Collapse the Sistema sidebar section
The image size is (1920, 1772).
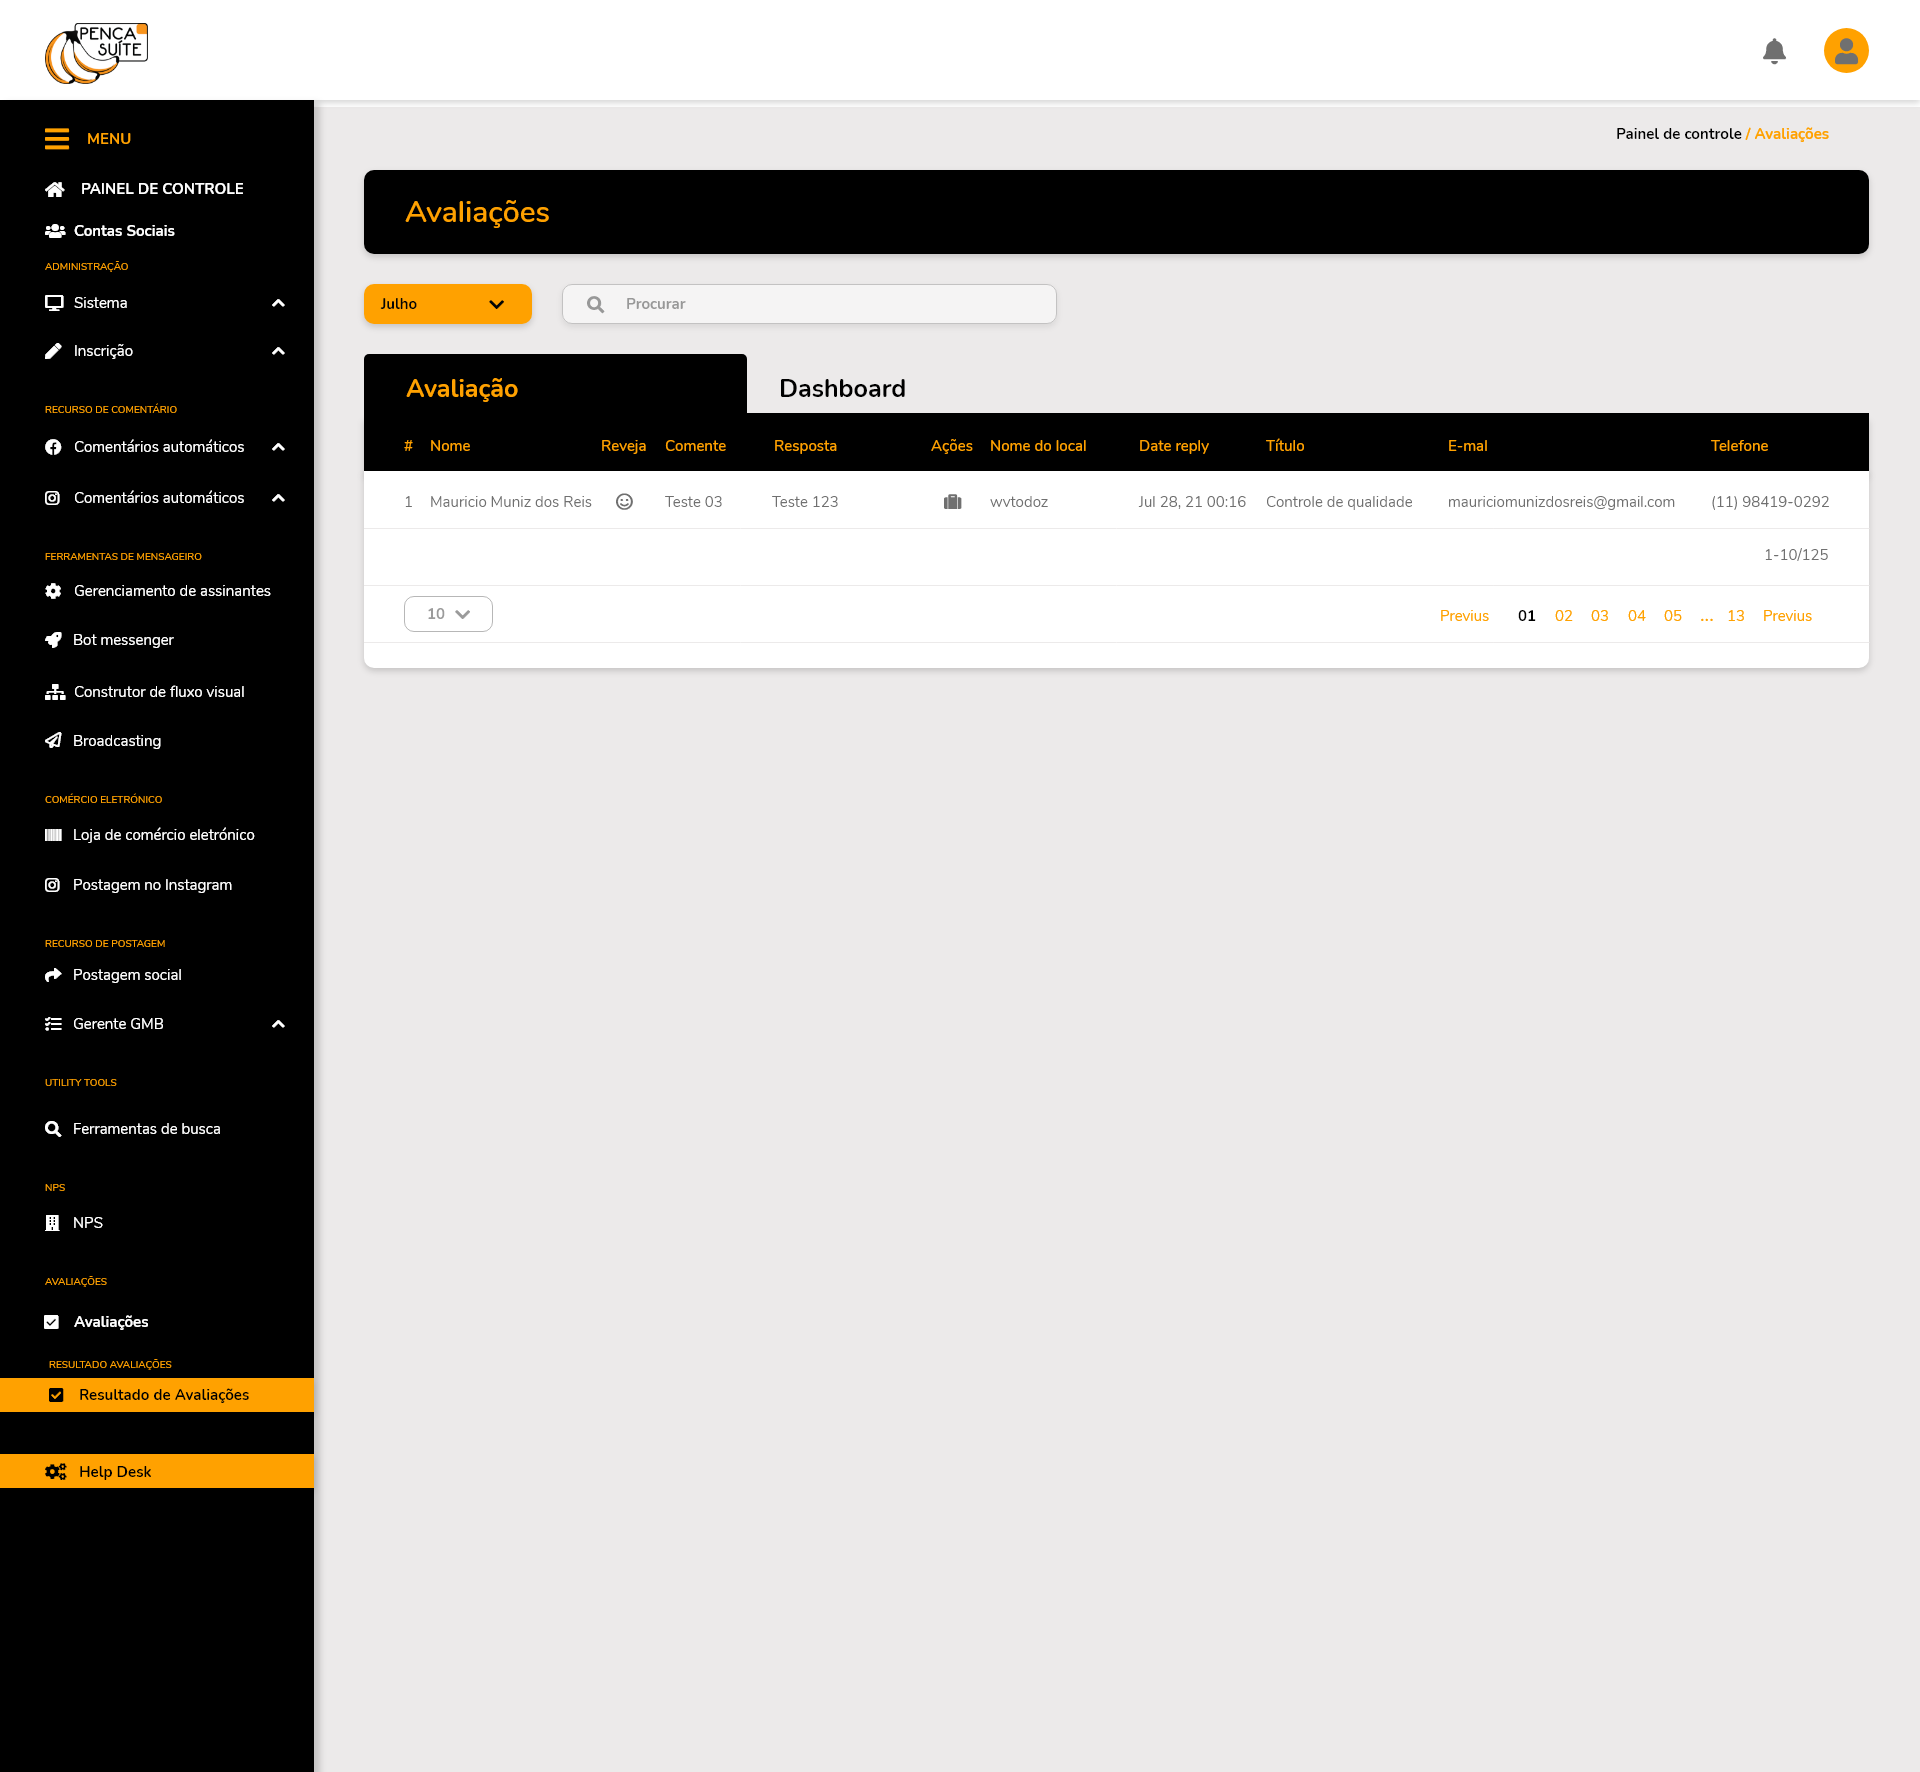pyautogui.click(x=278, y=303)
